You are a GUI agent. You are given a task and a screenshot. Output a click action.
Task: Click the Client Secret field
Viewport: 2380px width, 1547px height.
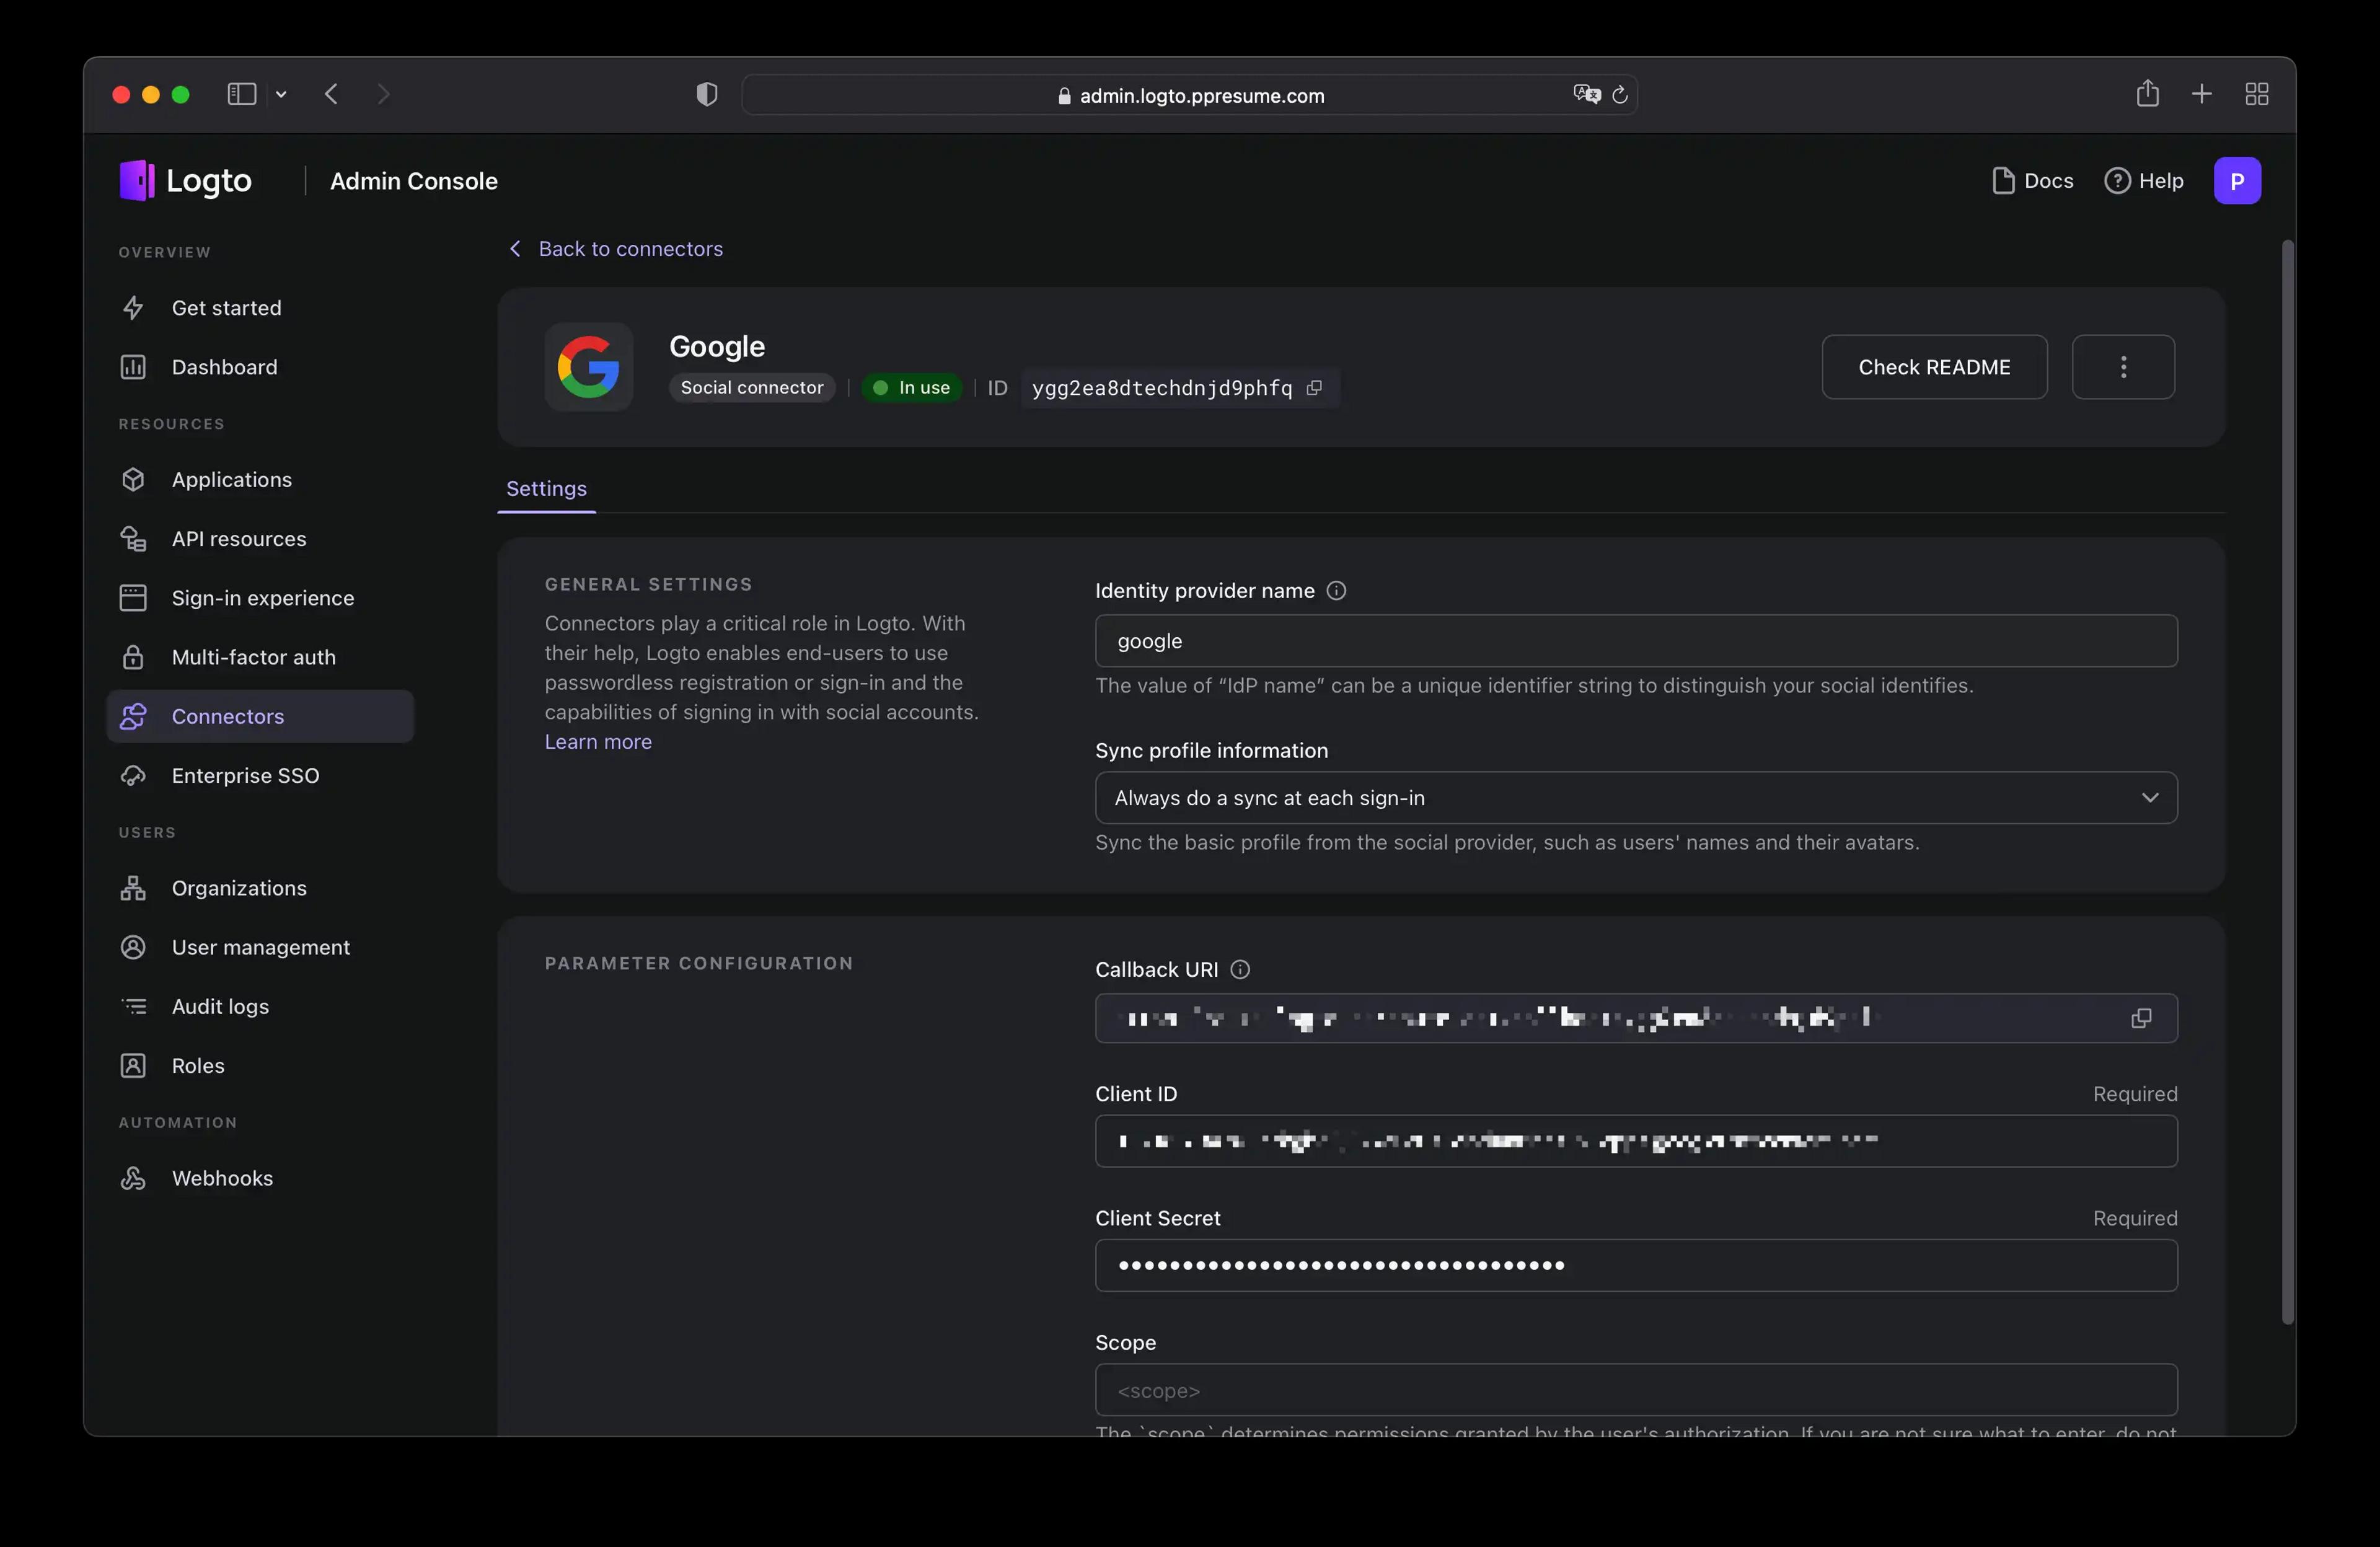coord(1636,1266)
